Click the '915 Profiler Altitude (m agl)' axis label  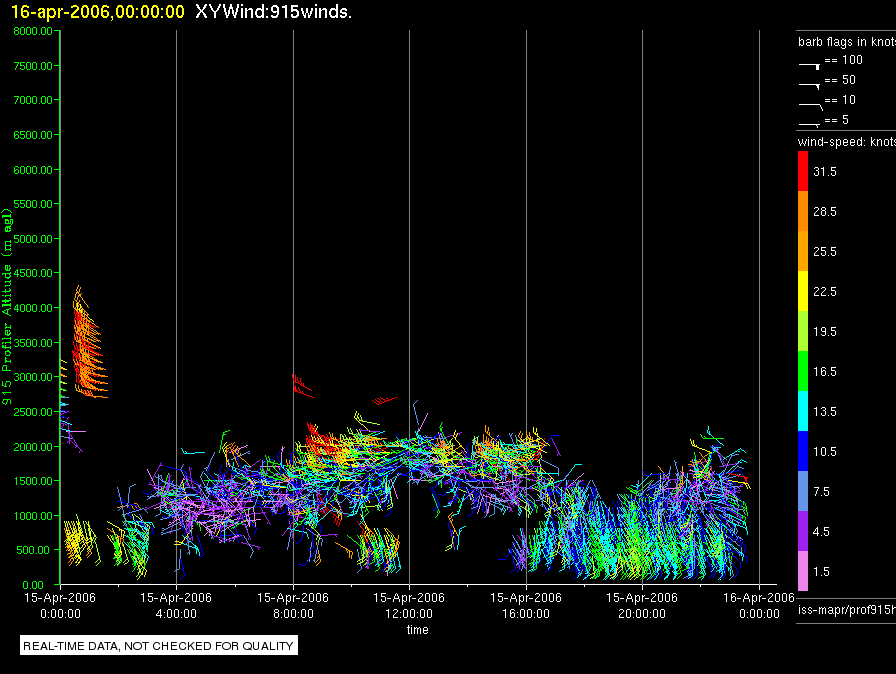click(7, 307)
